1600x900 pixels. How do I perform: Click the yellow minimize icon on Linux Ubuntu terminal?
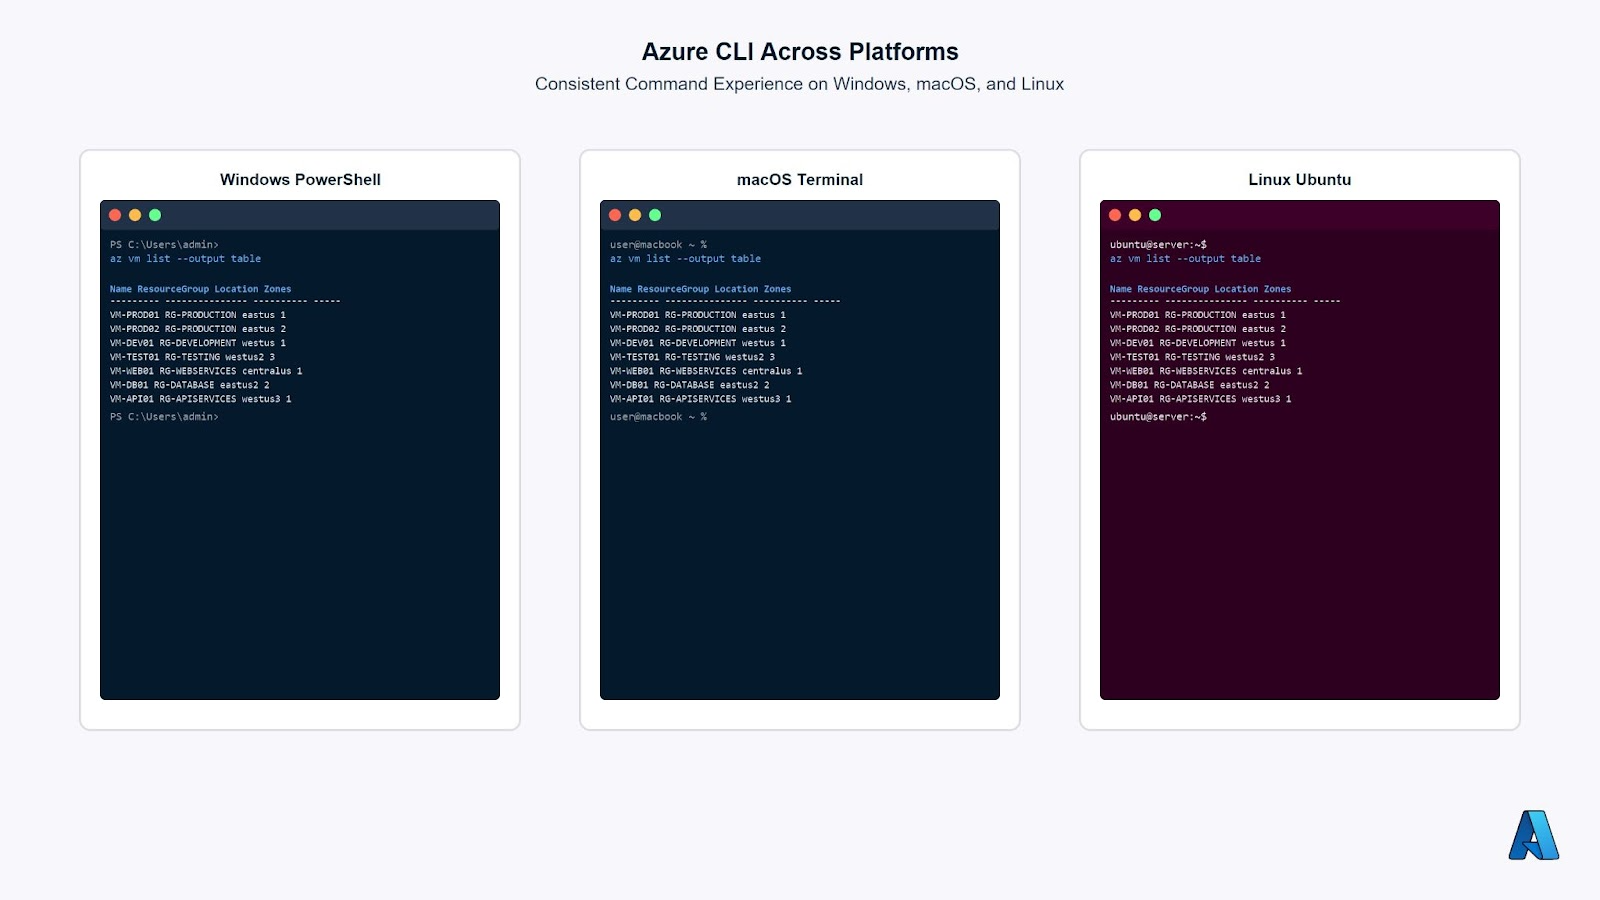(x=1134, y=213)
